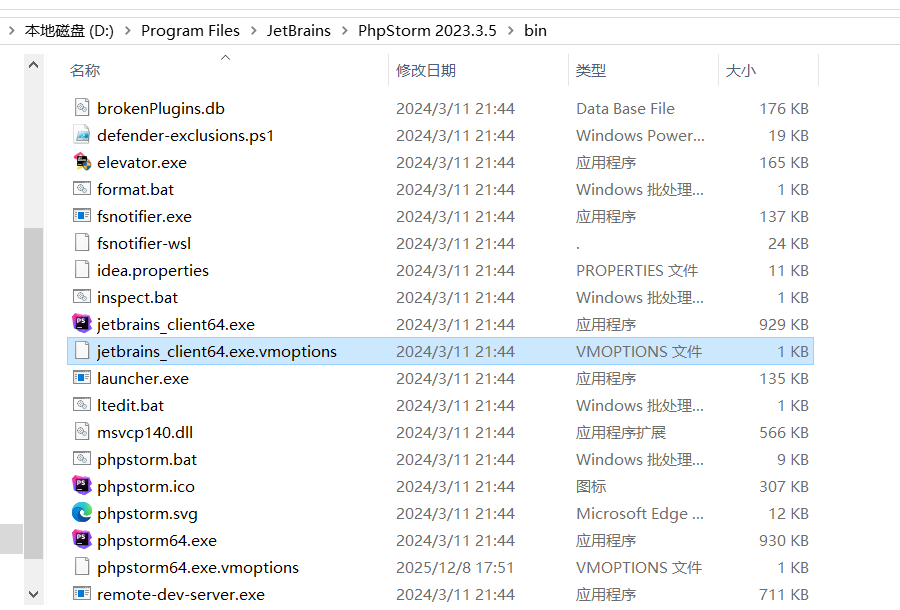The image size is (900, 610).
Task: Click navigation pane scroll down arrow
Action: (x=32, y=595)
